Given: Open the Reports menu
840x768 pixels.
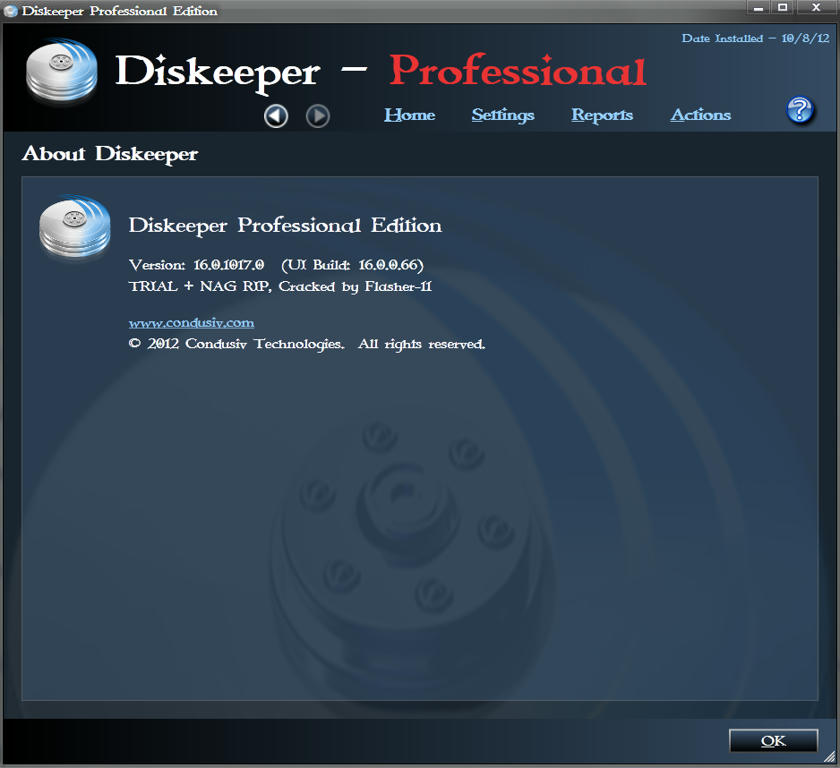Looking at the screenshot, I should point(602,115).
